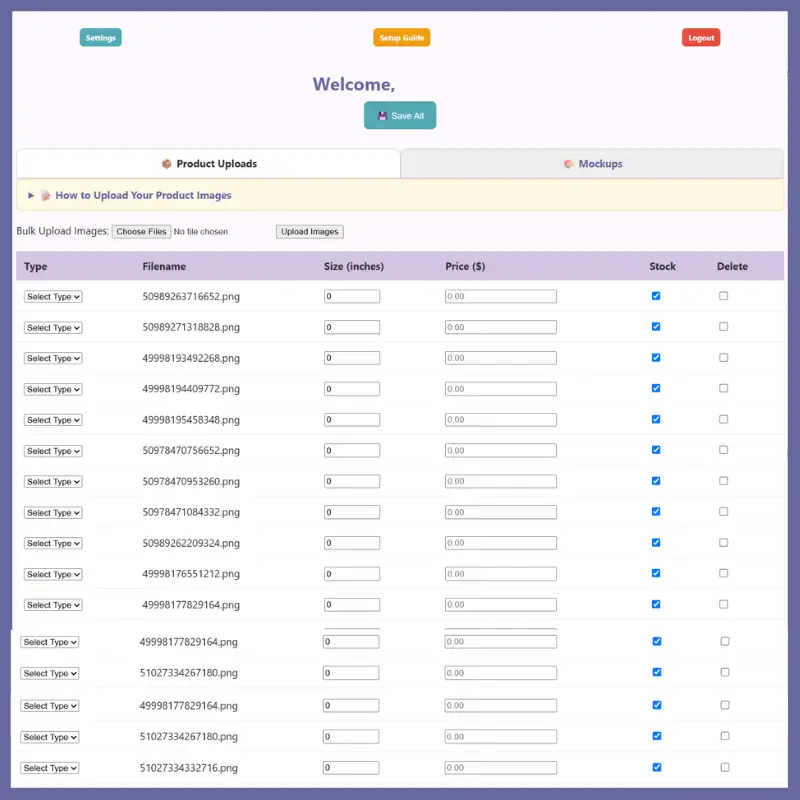
Task: Uncheck Stock for 51027334332716.png
Action: 657,767
